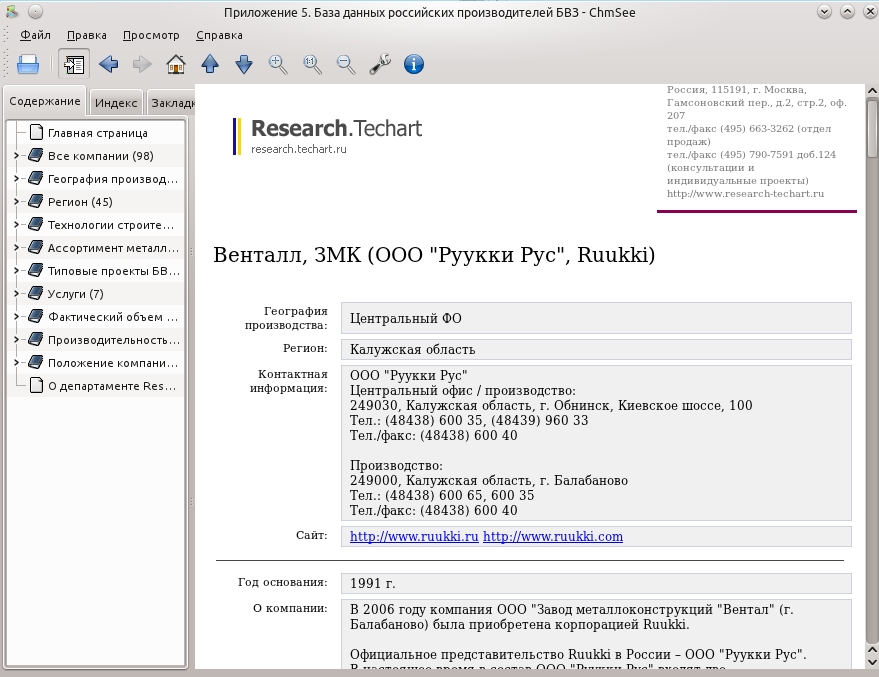Image resolution: width=879 pixels, height=677 pixels.
Task: Click the 1991 г. founding year value
Action: coord(596,583)
